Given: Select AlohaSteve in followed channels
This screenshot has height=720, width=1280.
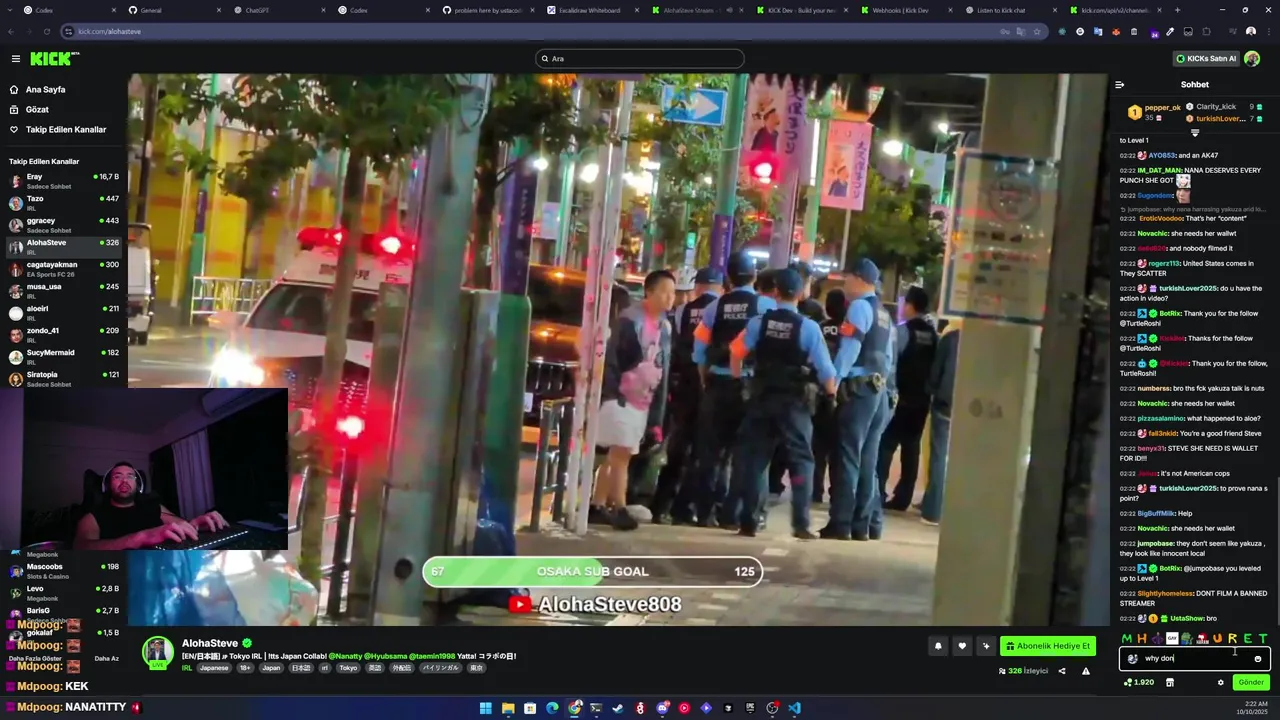Looking at the screenshot, I should click(x=64, y=247).
